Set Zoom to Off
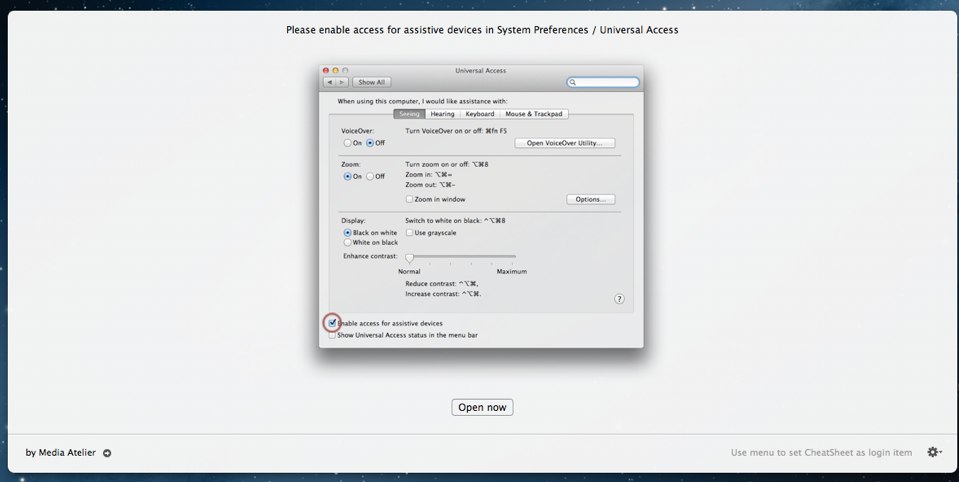This screenshot has height=482, width=959. pos(369,176)
